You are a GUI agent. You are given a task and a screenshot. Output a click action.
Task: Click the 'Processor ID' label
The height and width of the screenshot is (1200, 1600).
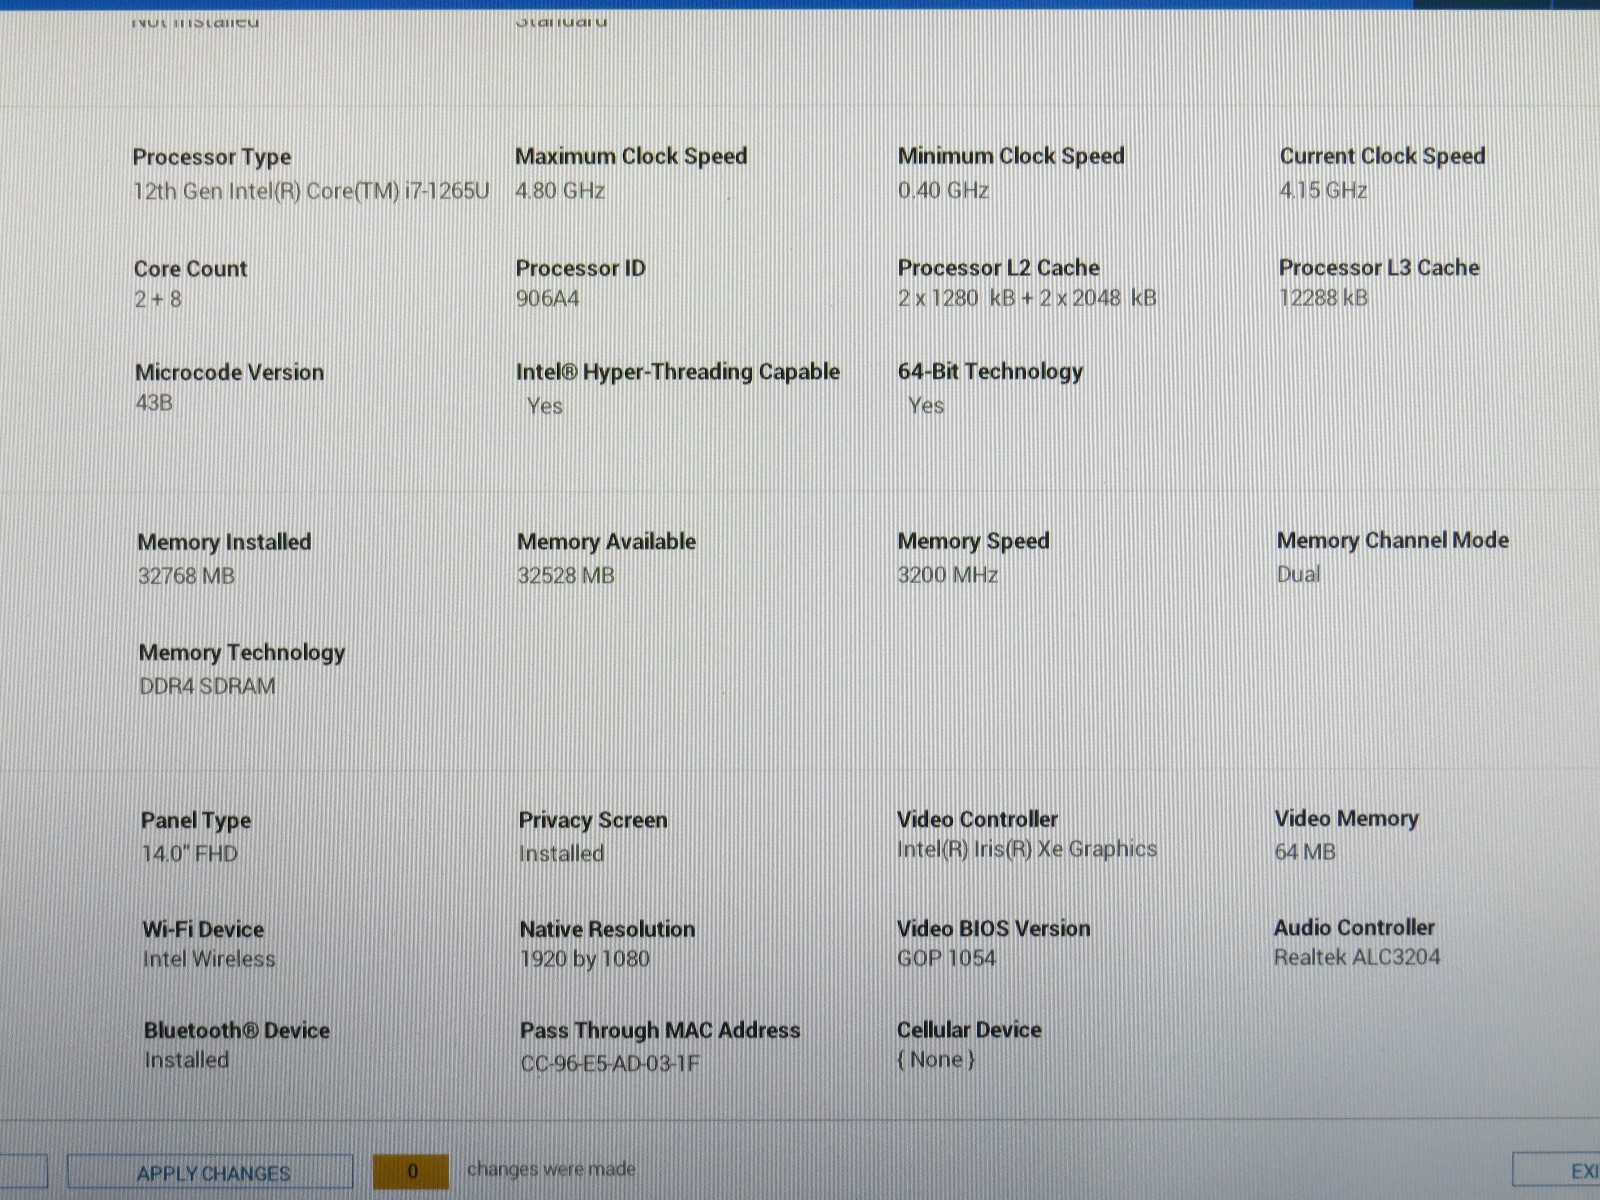580,268
